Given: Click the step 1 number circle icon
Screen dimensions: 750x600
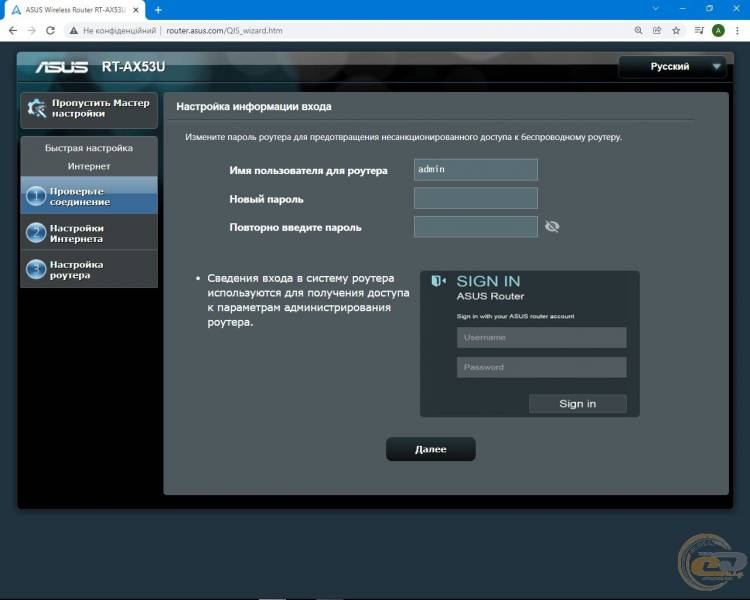Looking at the screenshot, I should (x=36, y=196).
